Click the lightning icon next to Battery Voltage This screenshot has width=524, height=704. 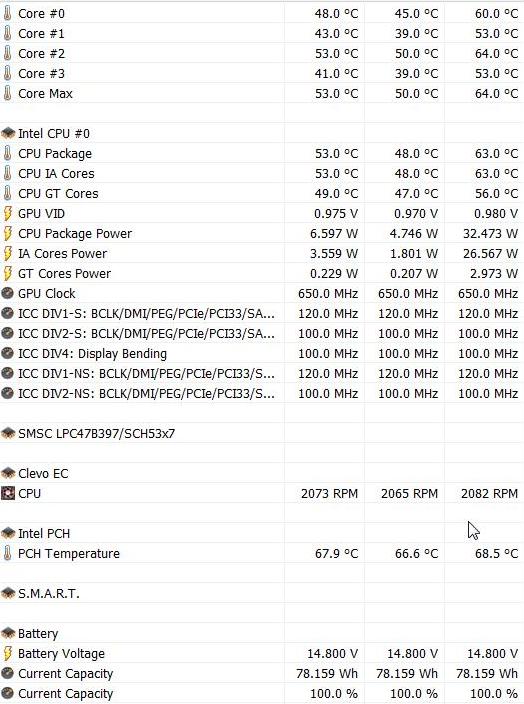7,654
